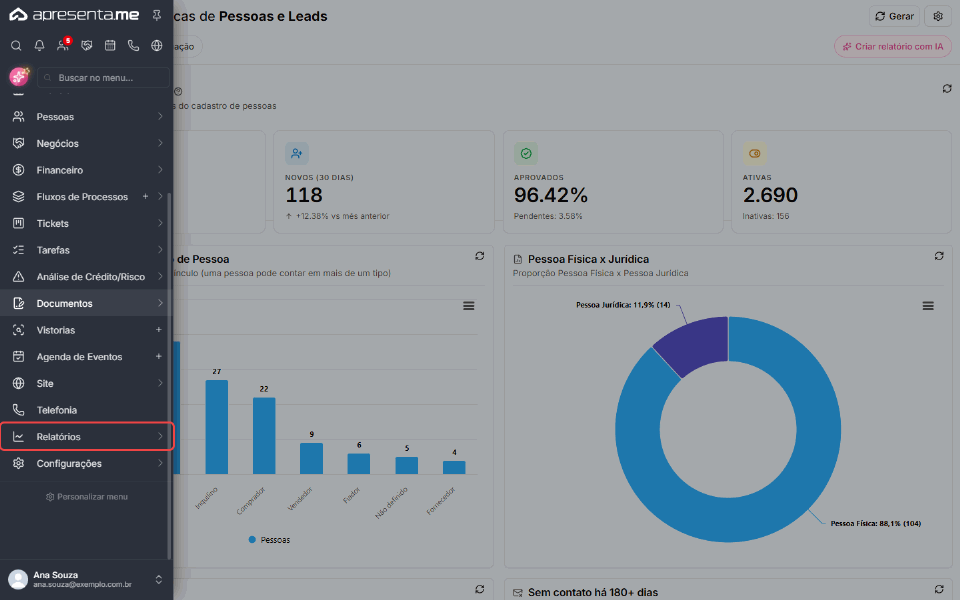Click the purple Pessoa Jurídica donut segment
The height and width of the screenshot is (600, 960).
696,343
